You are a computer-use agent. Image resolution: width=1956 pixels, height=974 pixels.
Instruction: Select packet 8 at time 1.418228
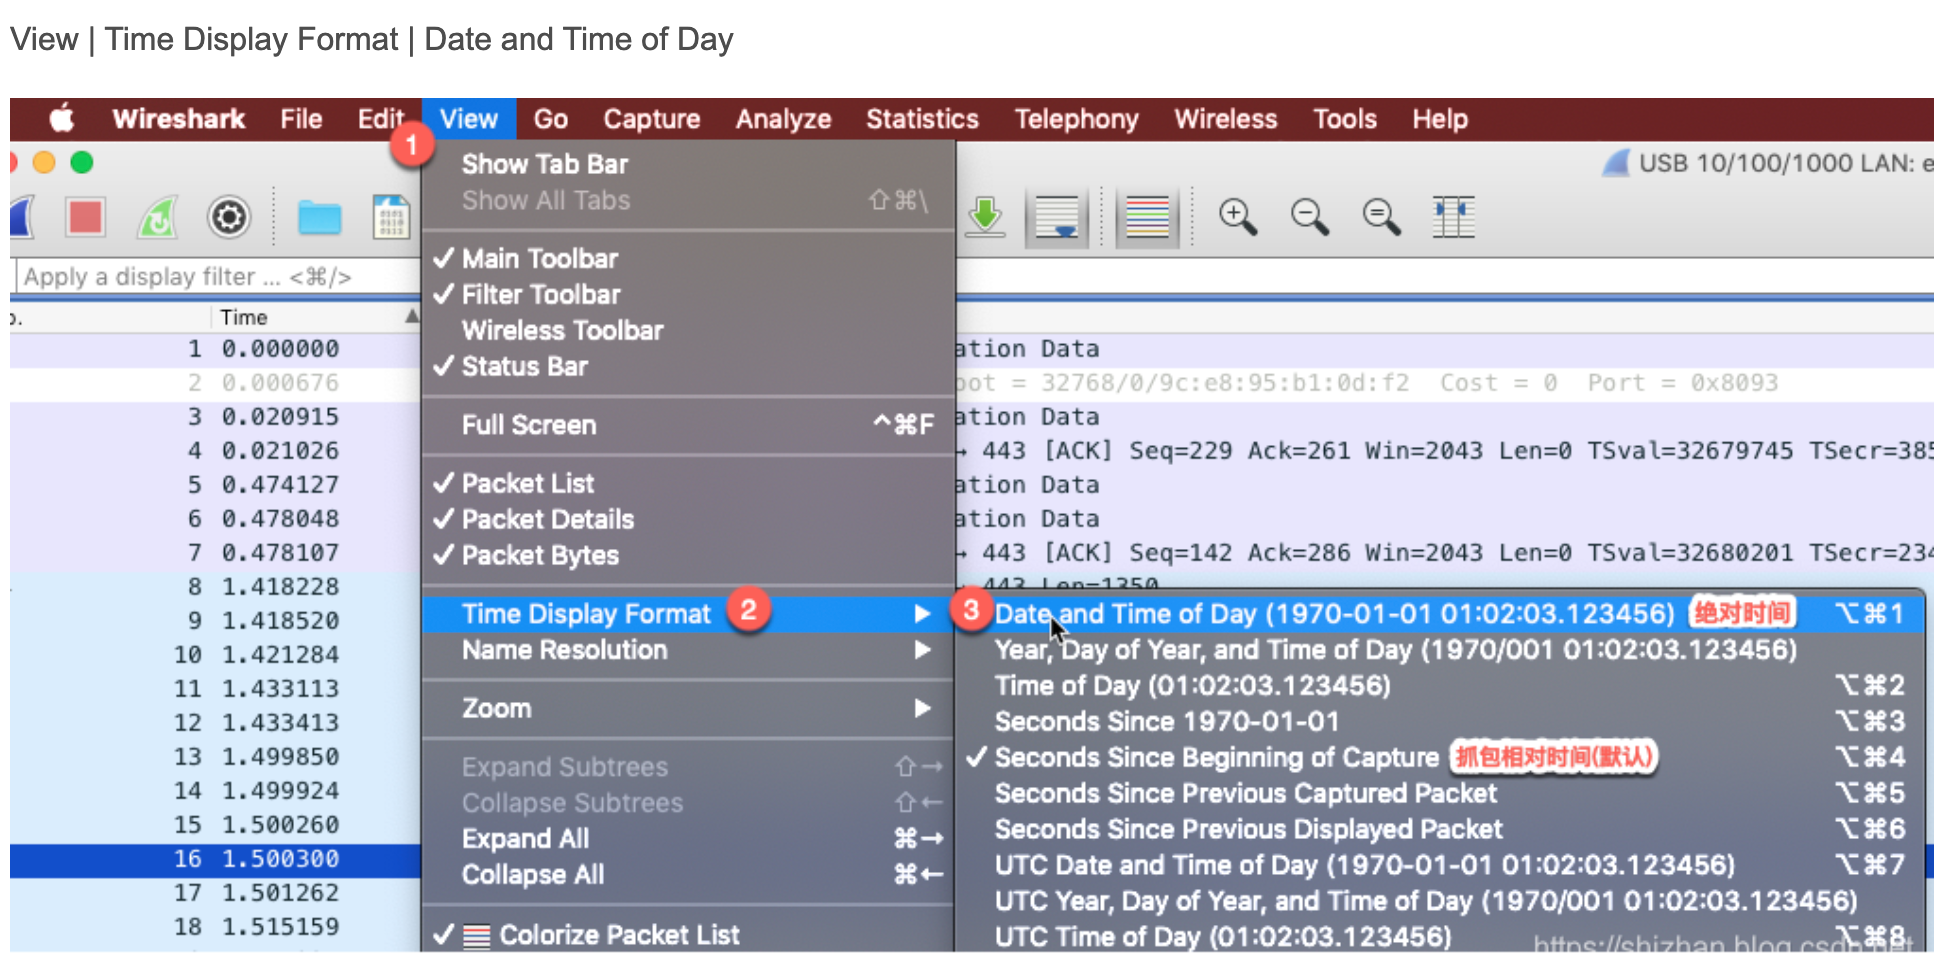[x=216, y=587]
